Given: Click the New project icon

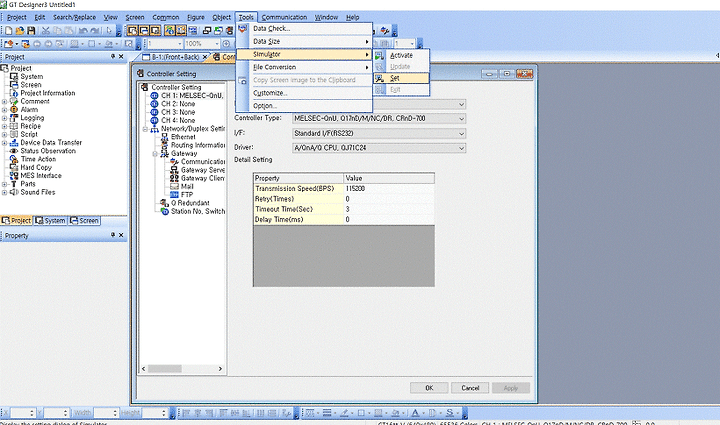Looking at the screenshot, I should point(8,31).
